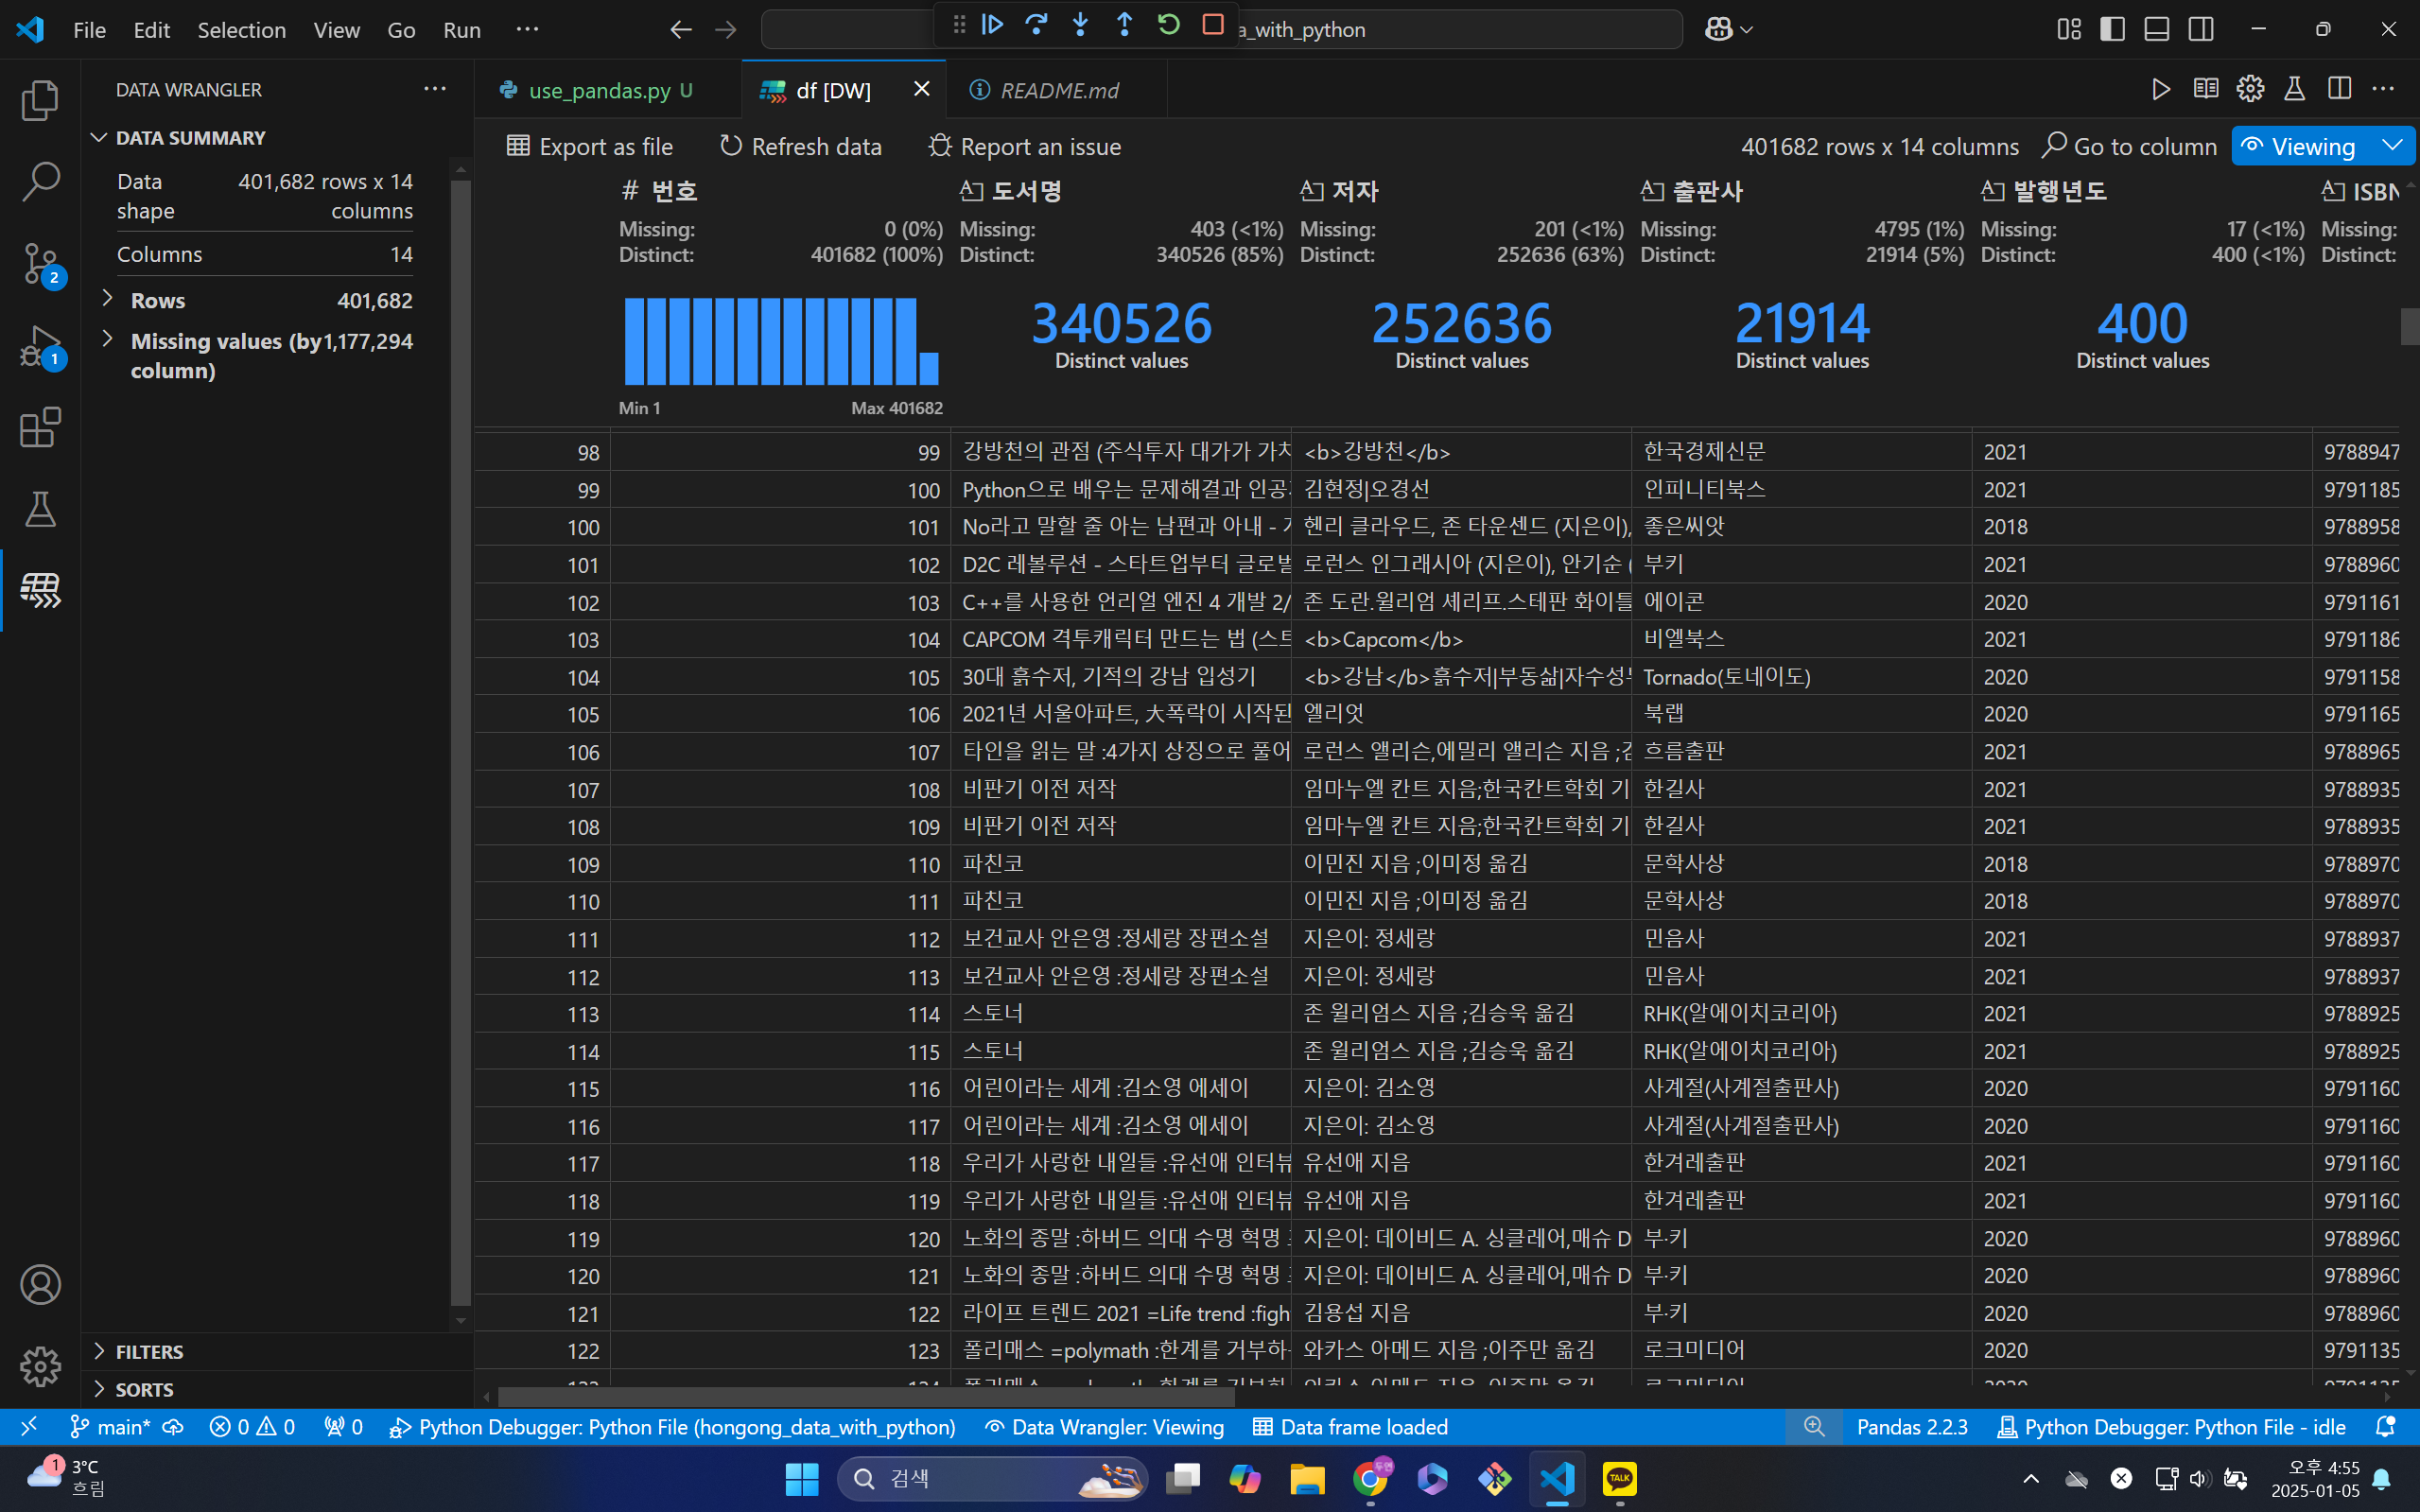Toggle the secondary side bar layout
The width and height of the screenshot is (2420, 1512).
[x=2200, y=29]
